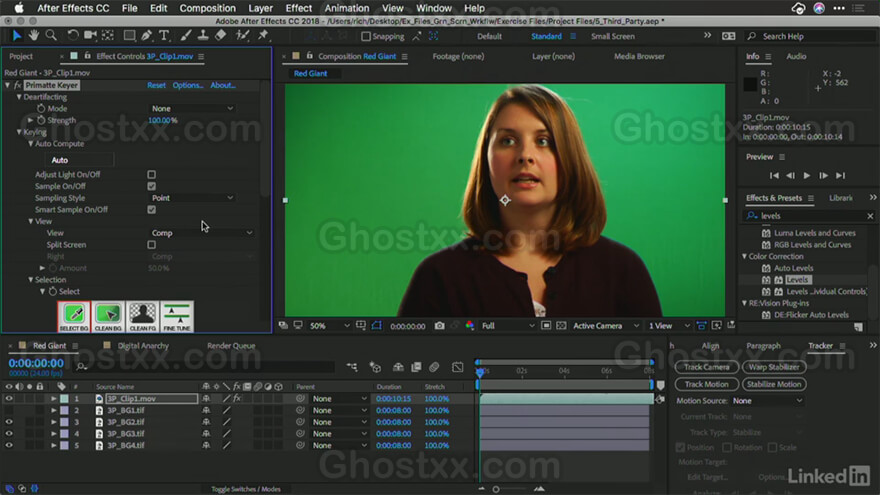Viewport: 880px width, 495px height.
Task: Uncheck the Sample On/Off checkbox
Action: coord(152,186)
